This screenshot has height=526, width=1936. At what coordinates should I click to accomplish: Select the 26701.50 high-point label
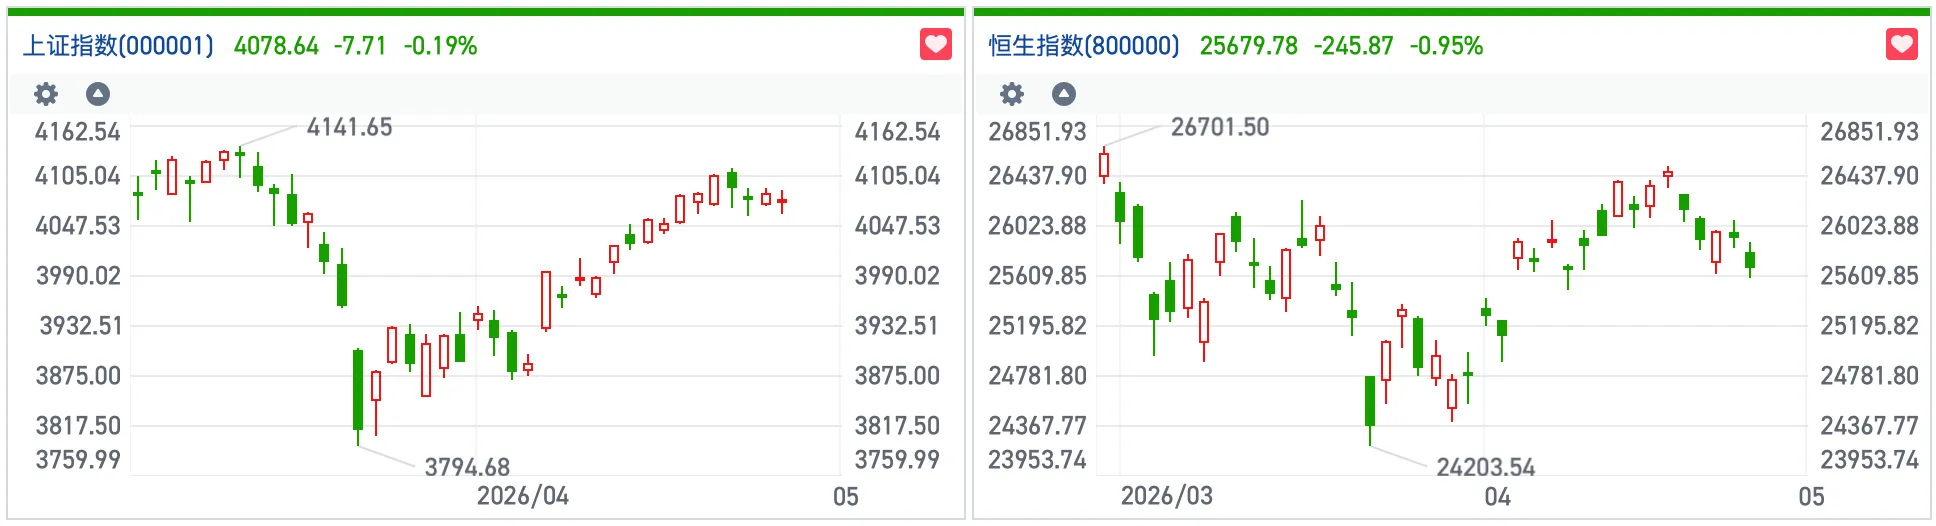point(1220,127)
